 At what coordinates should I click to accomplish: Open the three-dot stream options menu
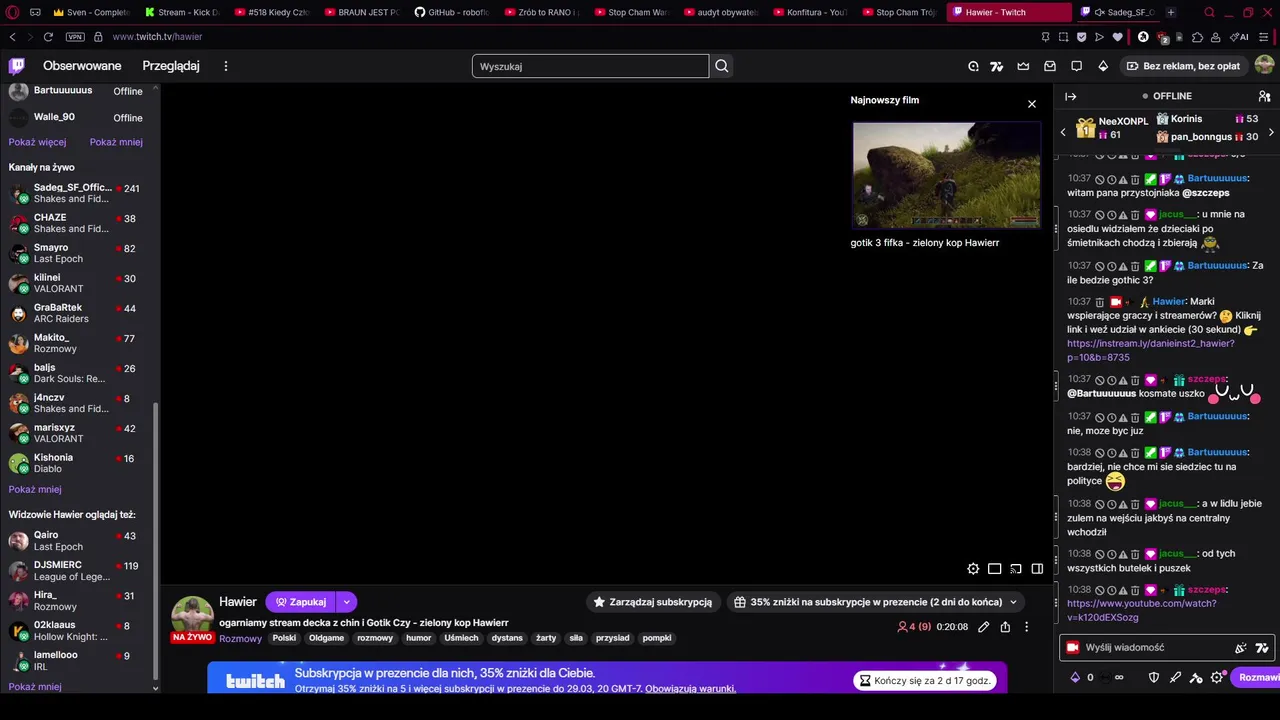pos(1026,627)
